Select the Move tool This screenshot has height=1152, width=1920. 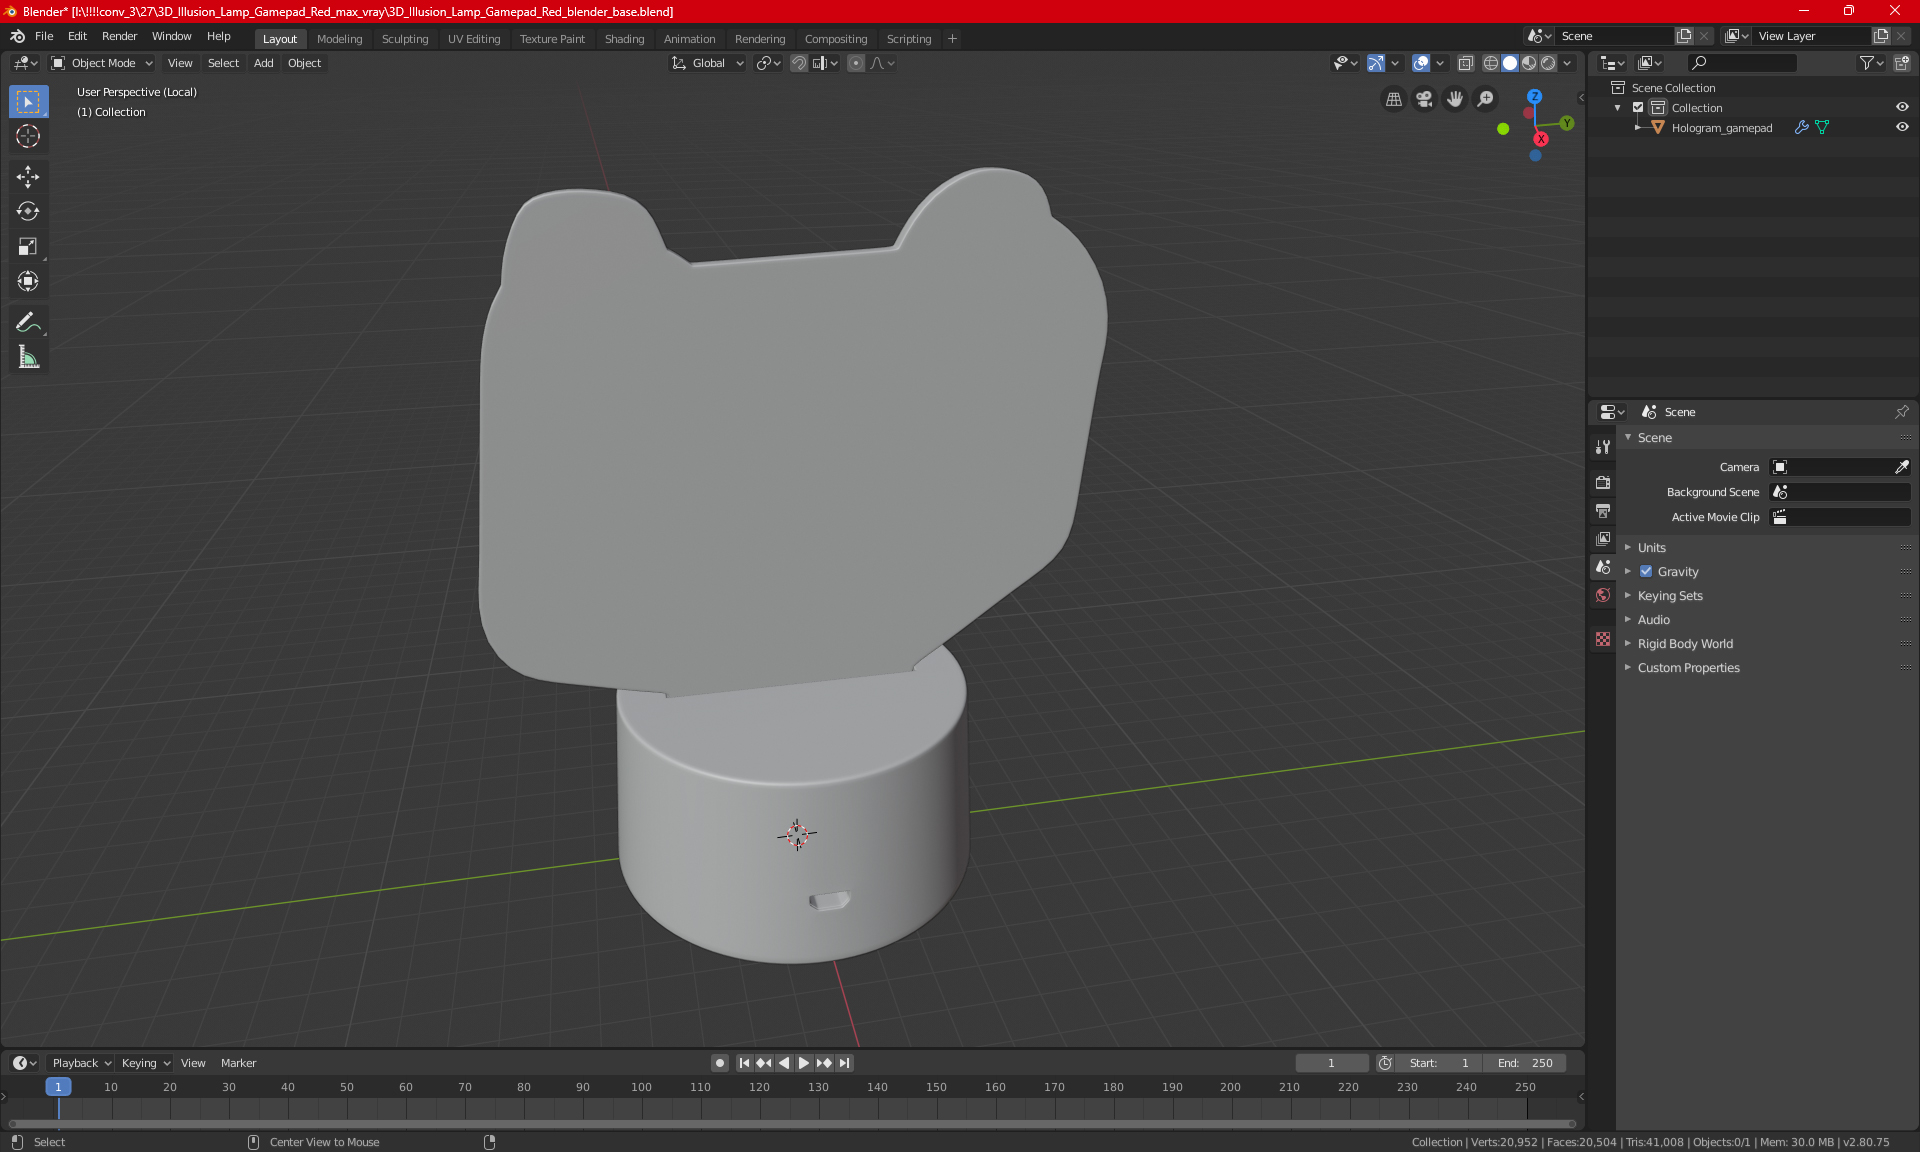tap(28, 177)
